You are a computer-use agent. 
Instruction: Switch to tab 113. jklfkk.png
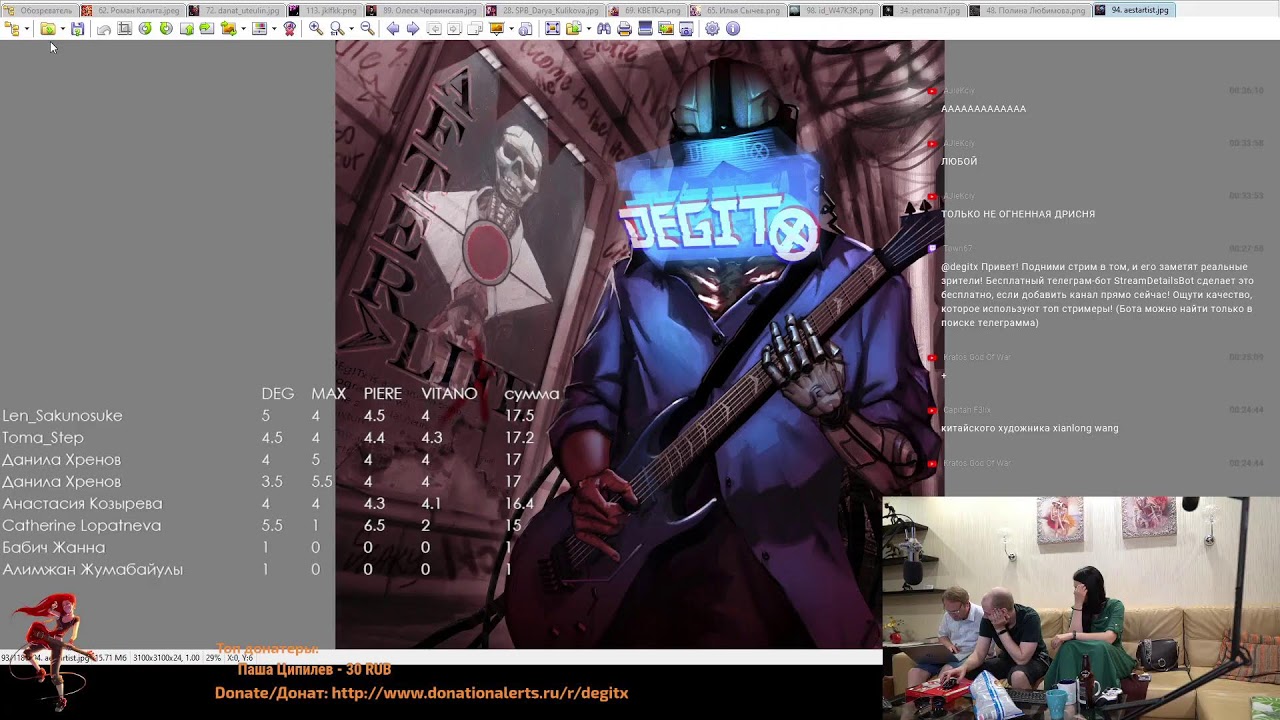[328, 10]
